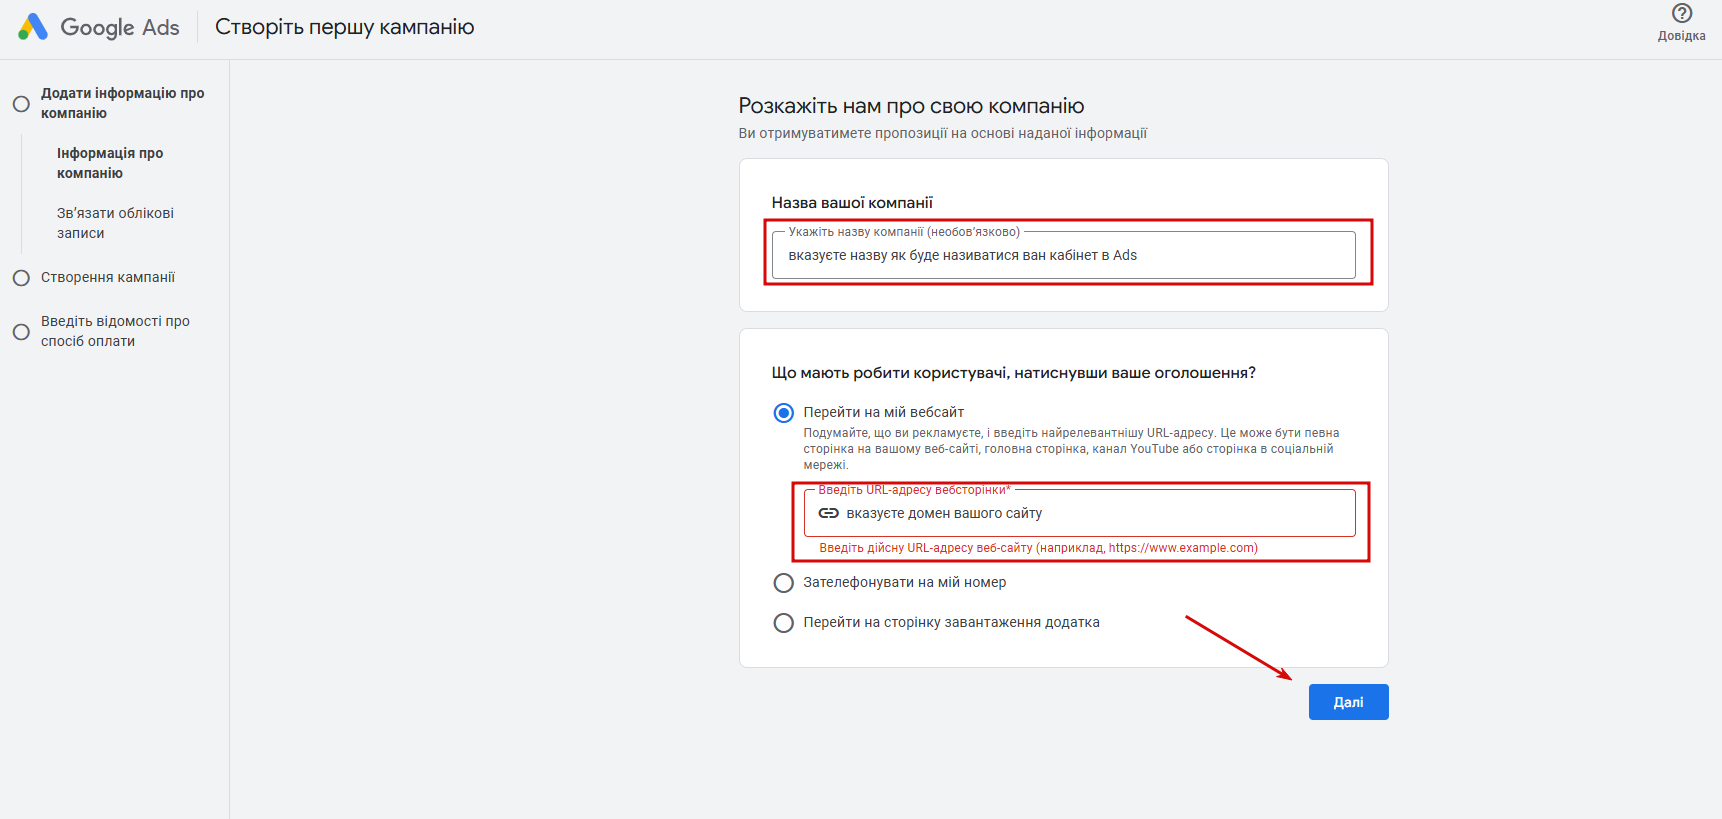Click the Довідка label in header
This screenshot has width=1722, height=819.
click(x=1682, y=36)
